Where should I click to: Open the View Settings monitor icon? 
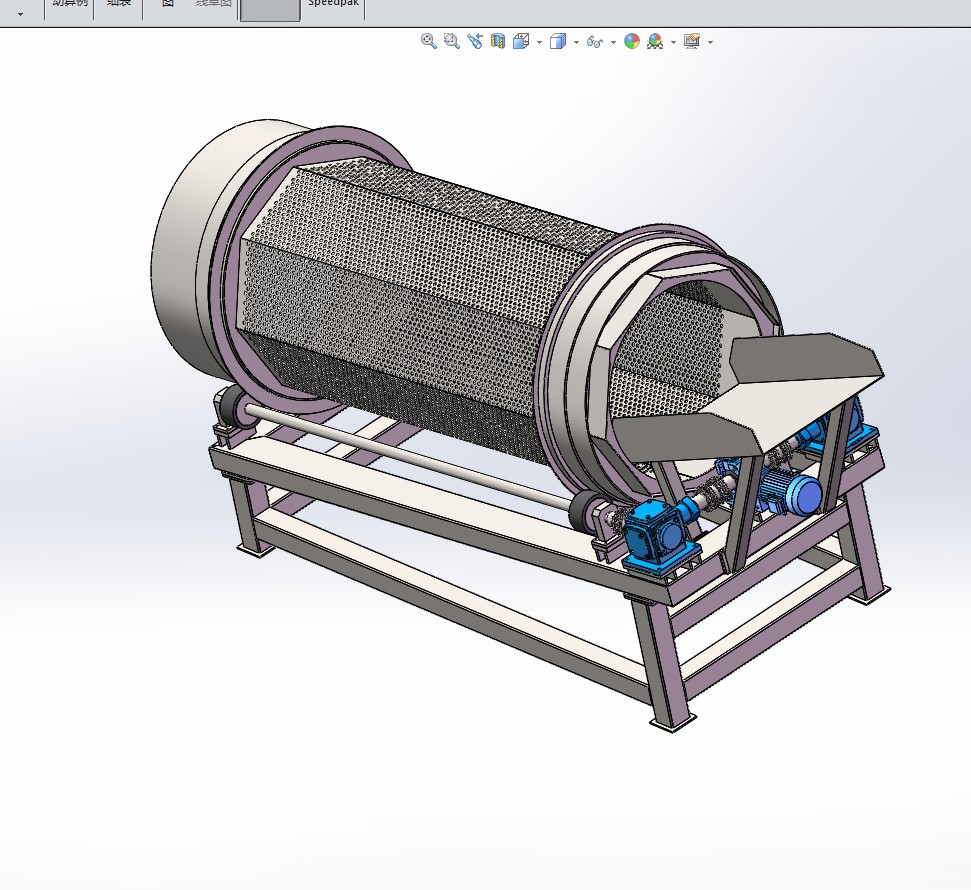click(x=692, y=41)
